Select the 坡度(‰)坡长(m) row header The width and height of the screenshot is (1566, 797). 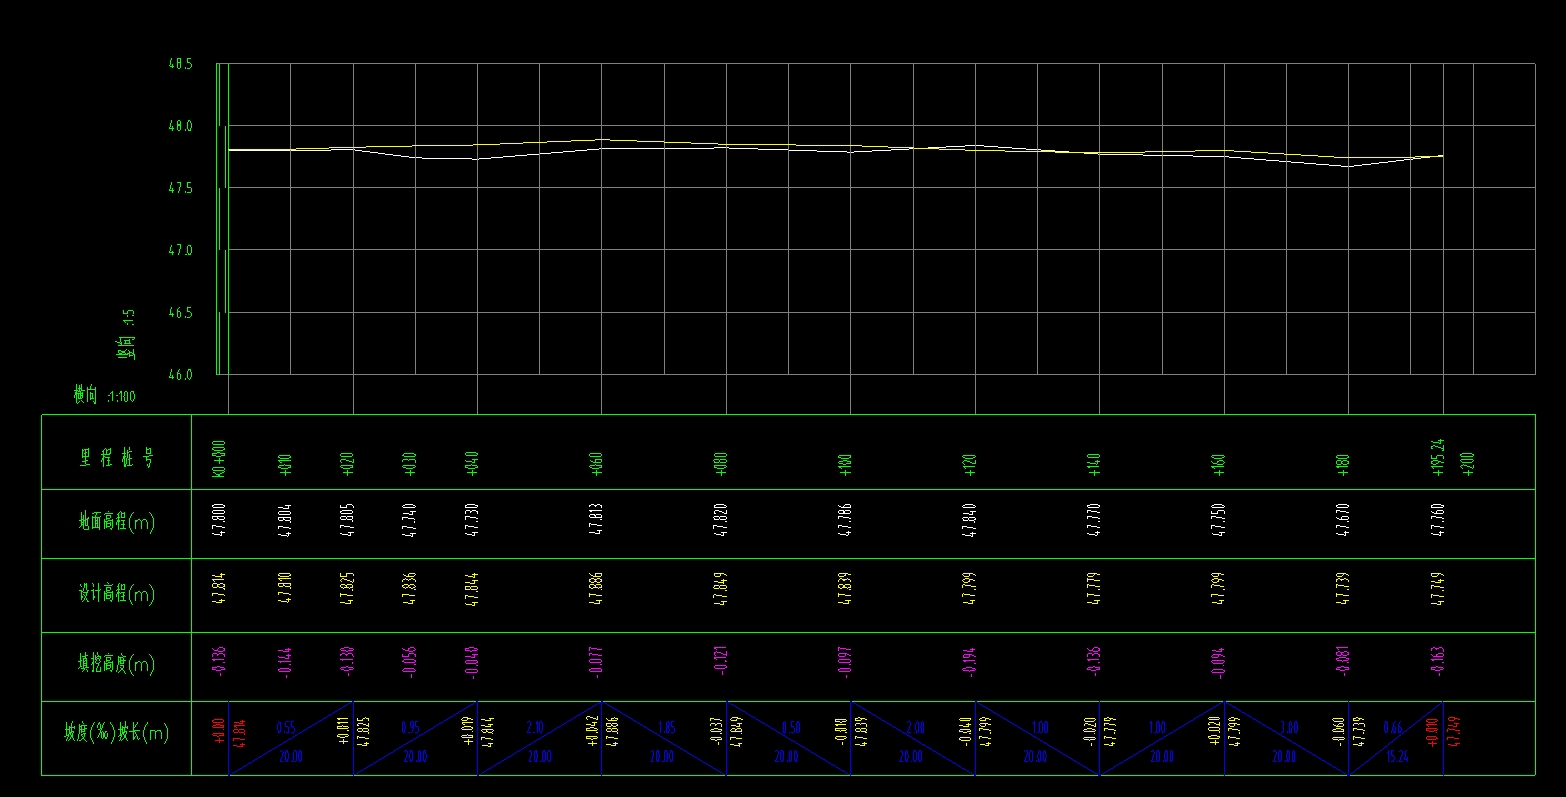[117, 733]
